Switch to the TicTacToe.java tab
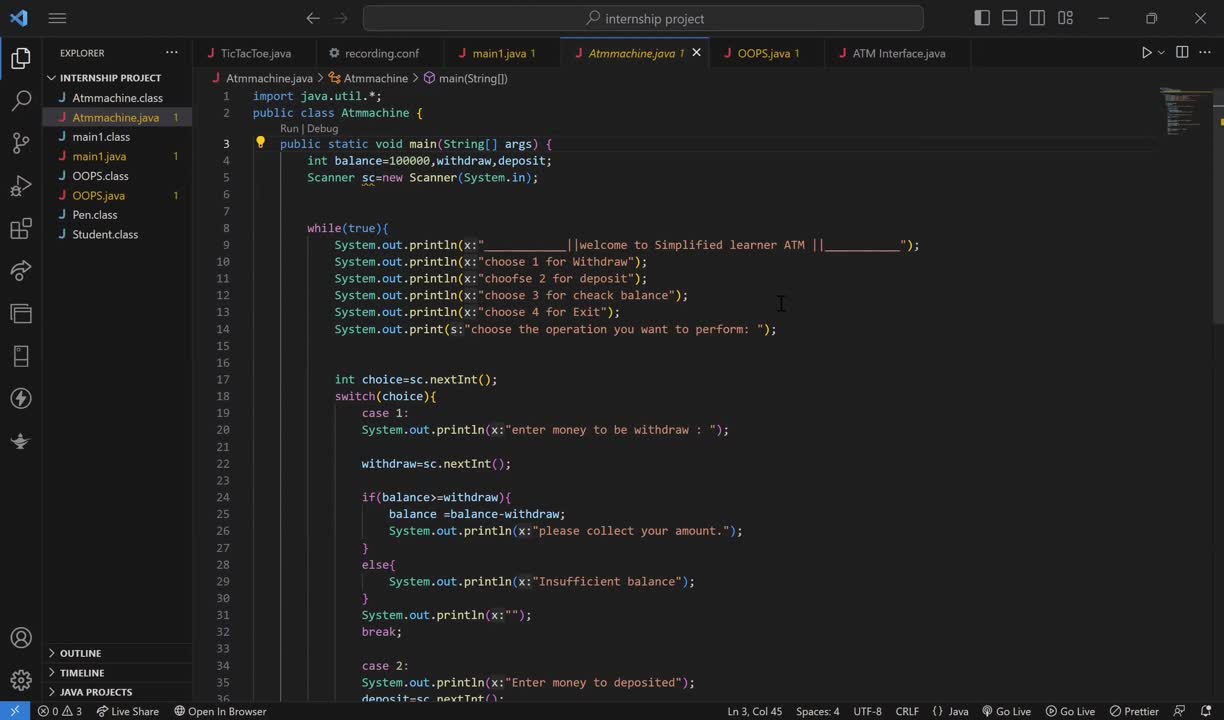This screenshot has height=720, width=1224. click(x=255, y=53)
